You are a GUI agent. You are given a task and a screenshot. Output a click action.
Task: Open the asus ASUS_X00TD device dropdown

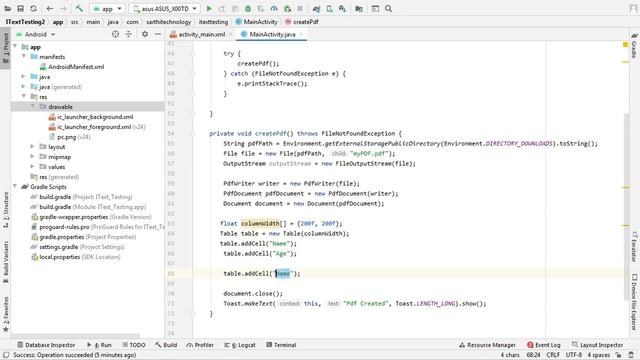coord(164,9)
